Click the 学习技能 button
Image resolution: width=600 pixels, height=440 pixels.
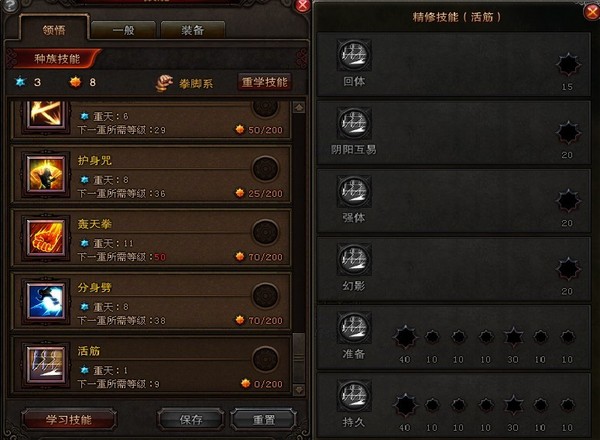click(69, 419)
